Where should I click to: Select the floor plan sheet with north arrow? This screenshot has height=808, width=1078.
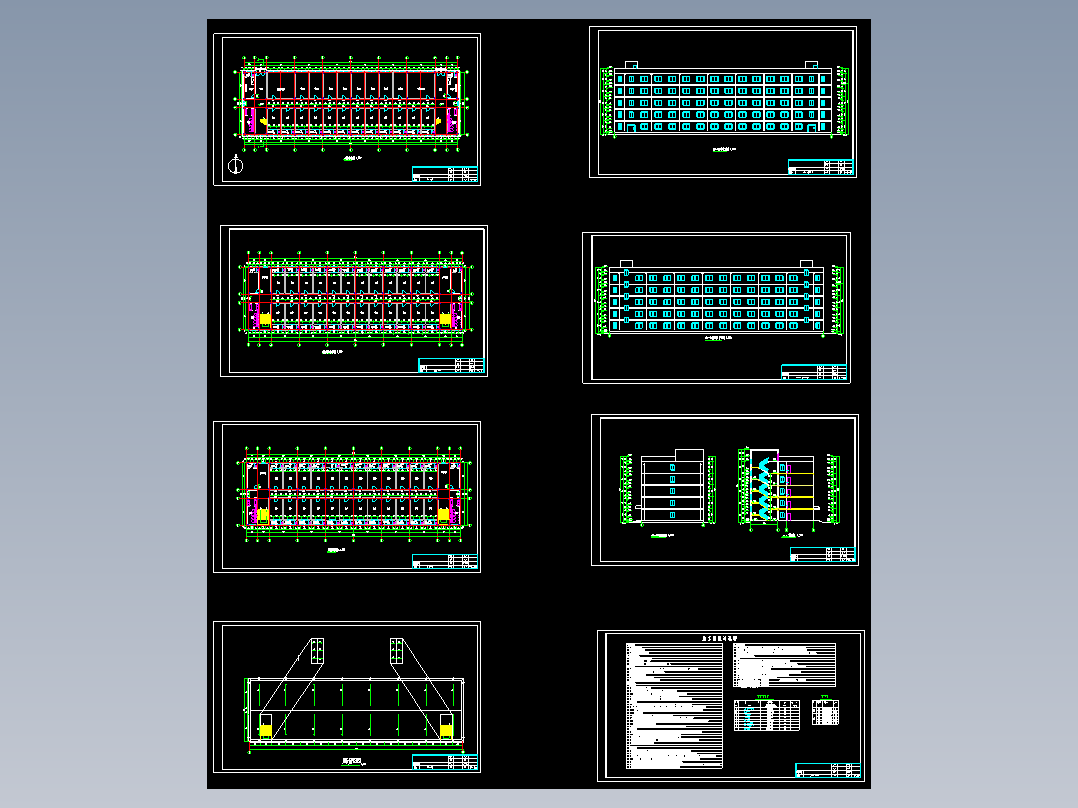(x=347, y=109)
